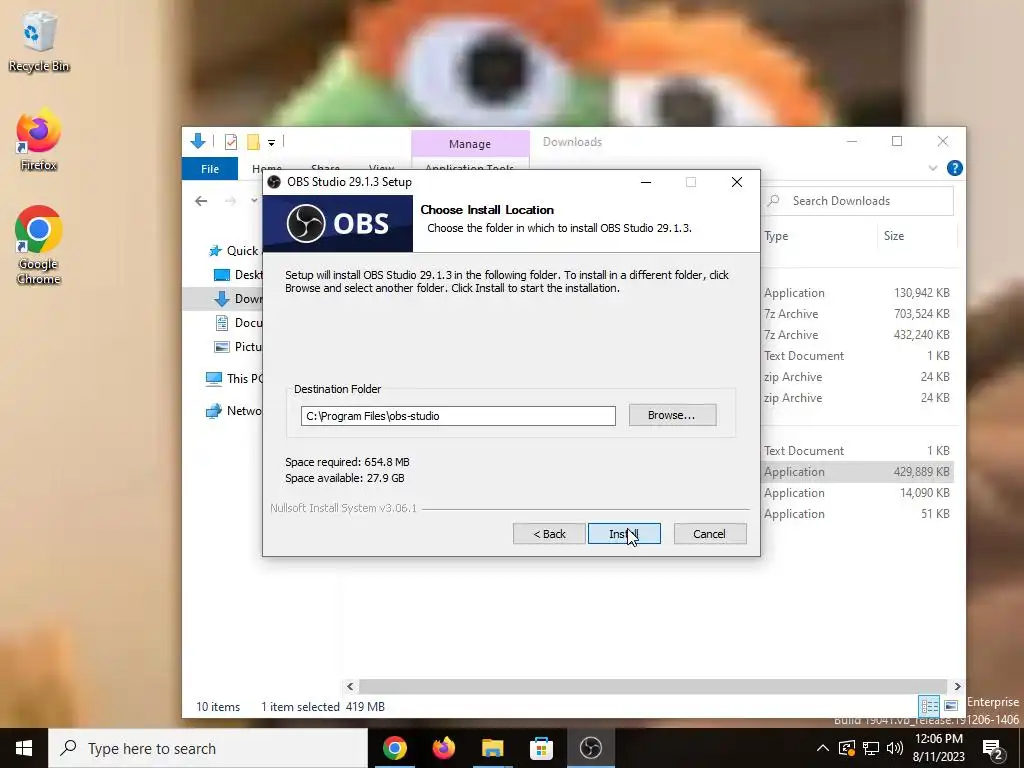Click the Search Downloads box
Image resolution: width=1024 pixels, height=768 pixels.
(x=858, y=201)
